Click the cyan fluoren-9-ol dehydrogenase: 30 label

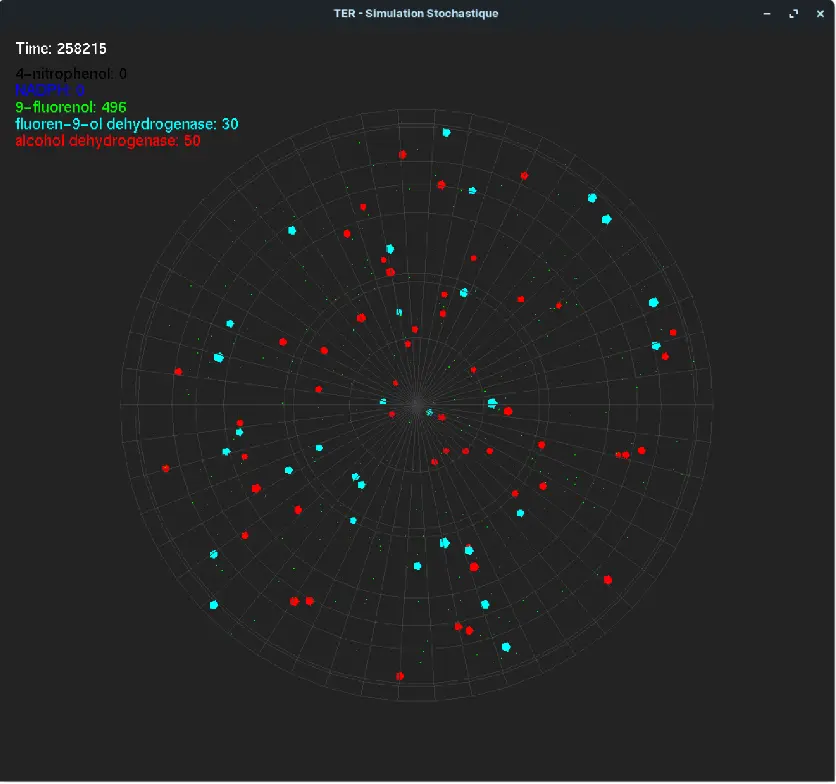pyautogui.click(x=127, y=124)
